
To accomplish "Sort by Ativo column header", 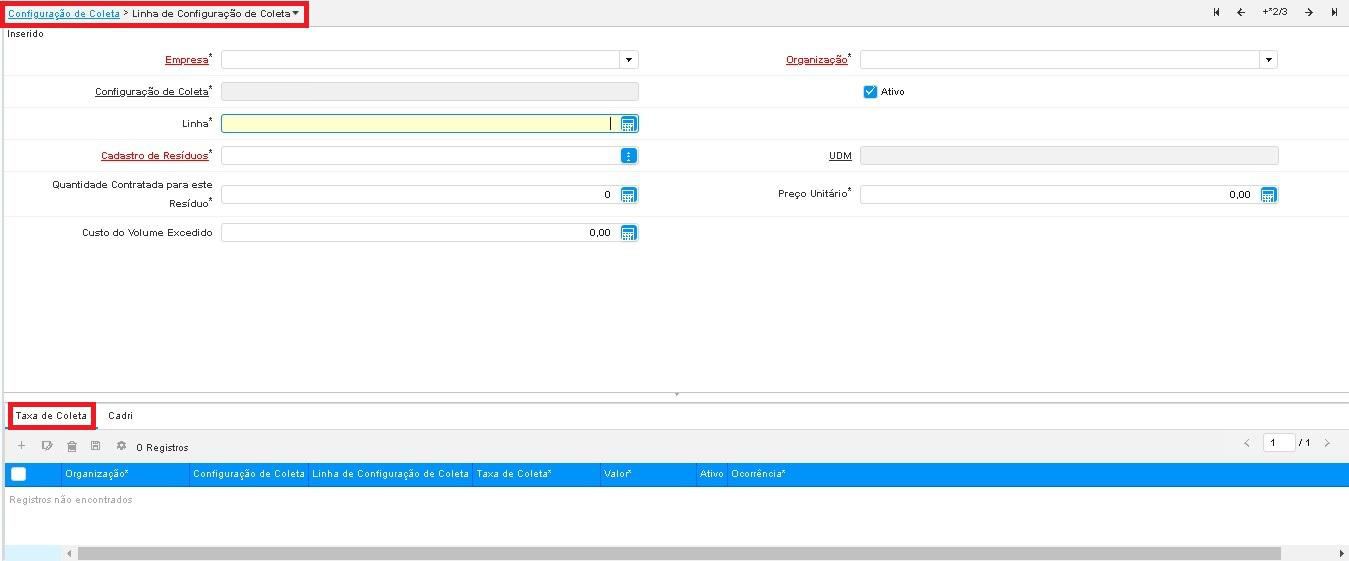I will (712, 474).
